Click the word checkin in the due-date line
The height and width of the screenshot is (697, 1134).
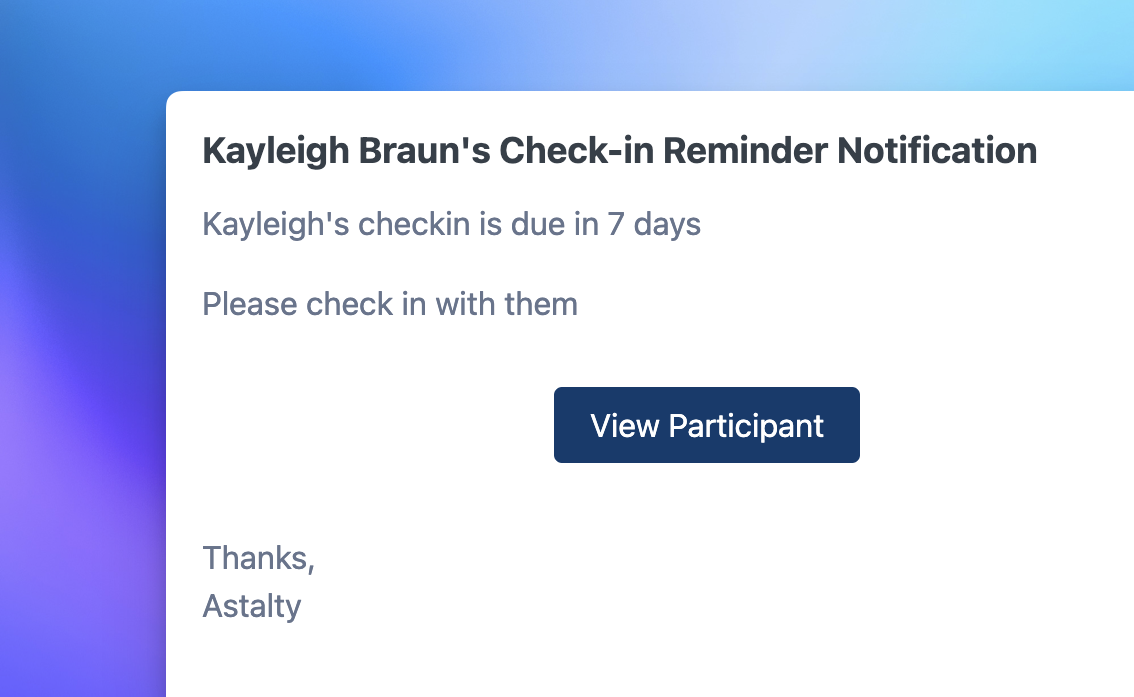(414, 224)
